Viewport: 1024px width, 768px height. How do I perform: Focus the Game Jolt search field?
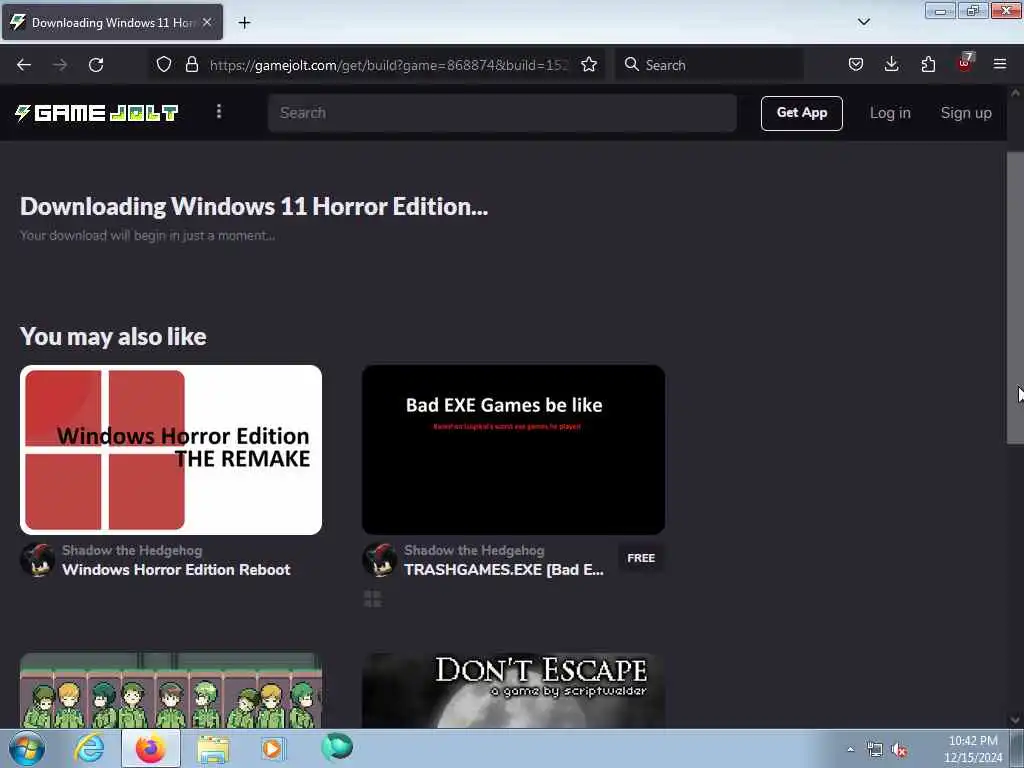(502, 113)
